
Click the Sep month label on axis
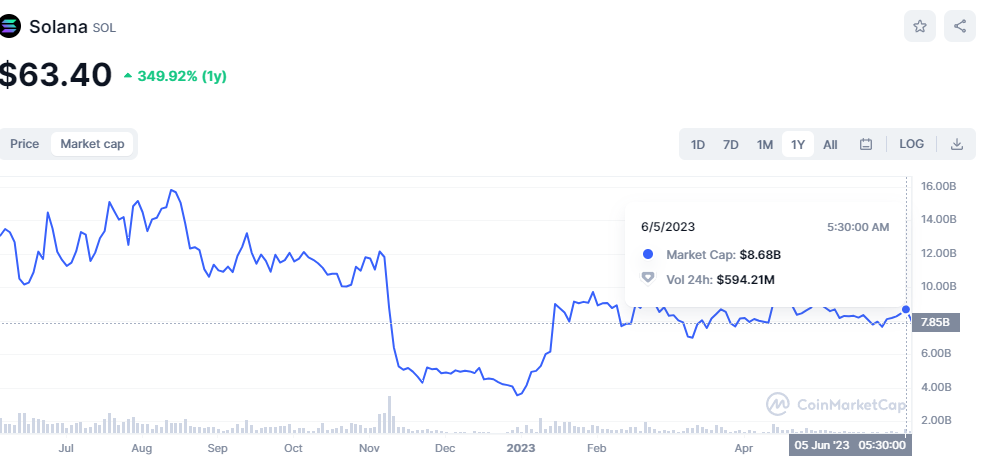click(x=217, y=448)
